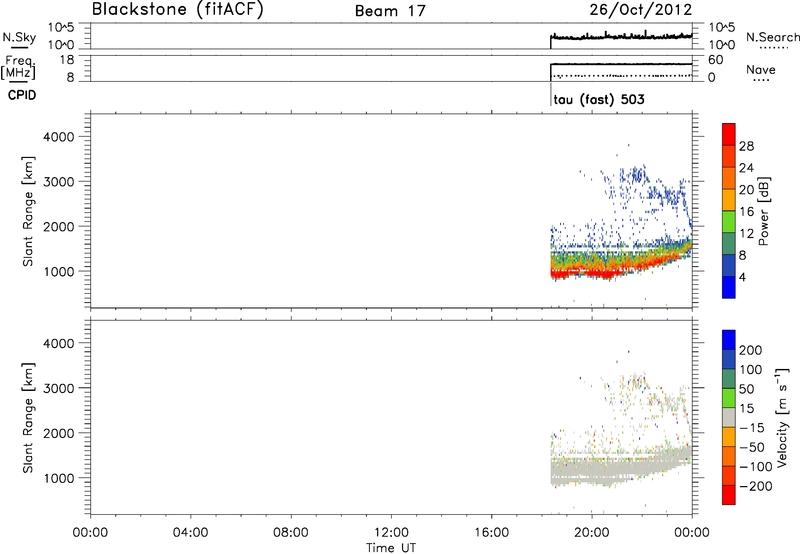
Task: Click the N.Sky label
Action: [19, 37]
